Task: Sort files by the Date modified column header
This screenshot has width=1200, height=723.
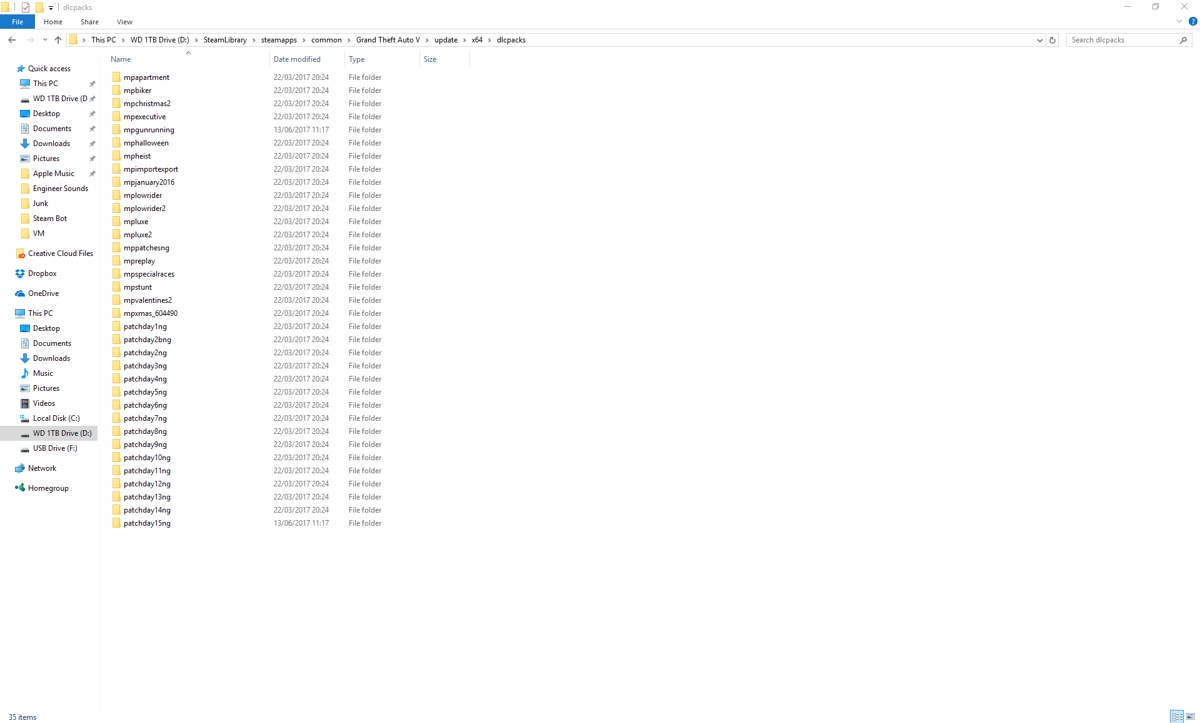Action: (298, 59)
